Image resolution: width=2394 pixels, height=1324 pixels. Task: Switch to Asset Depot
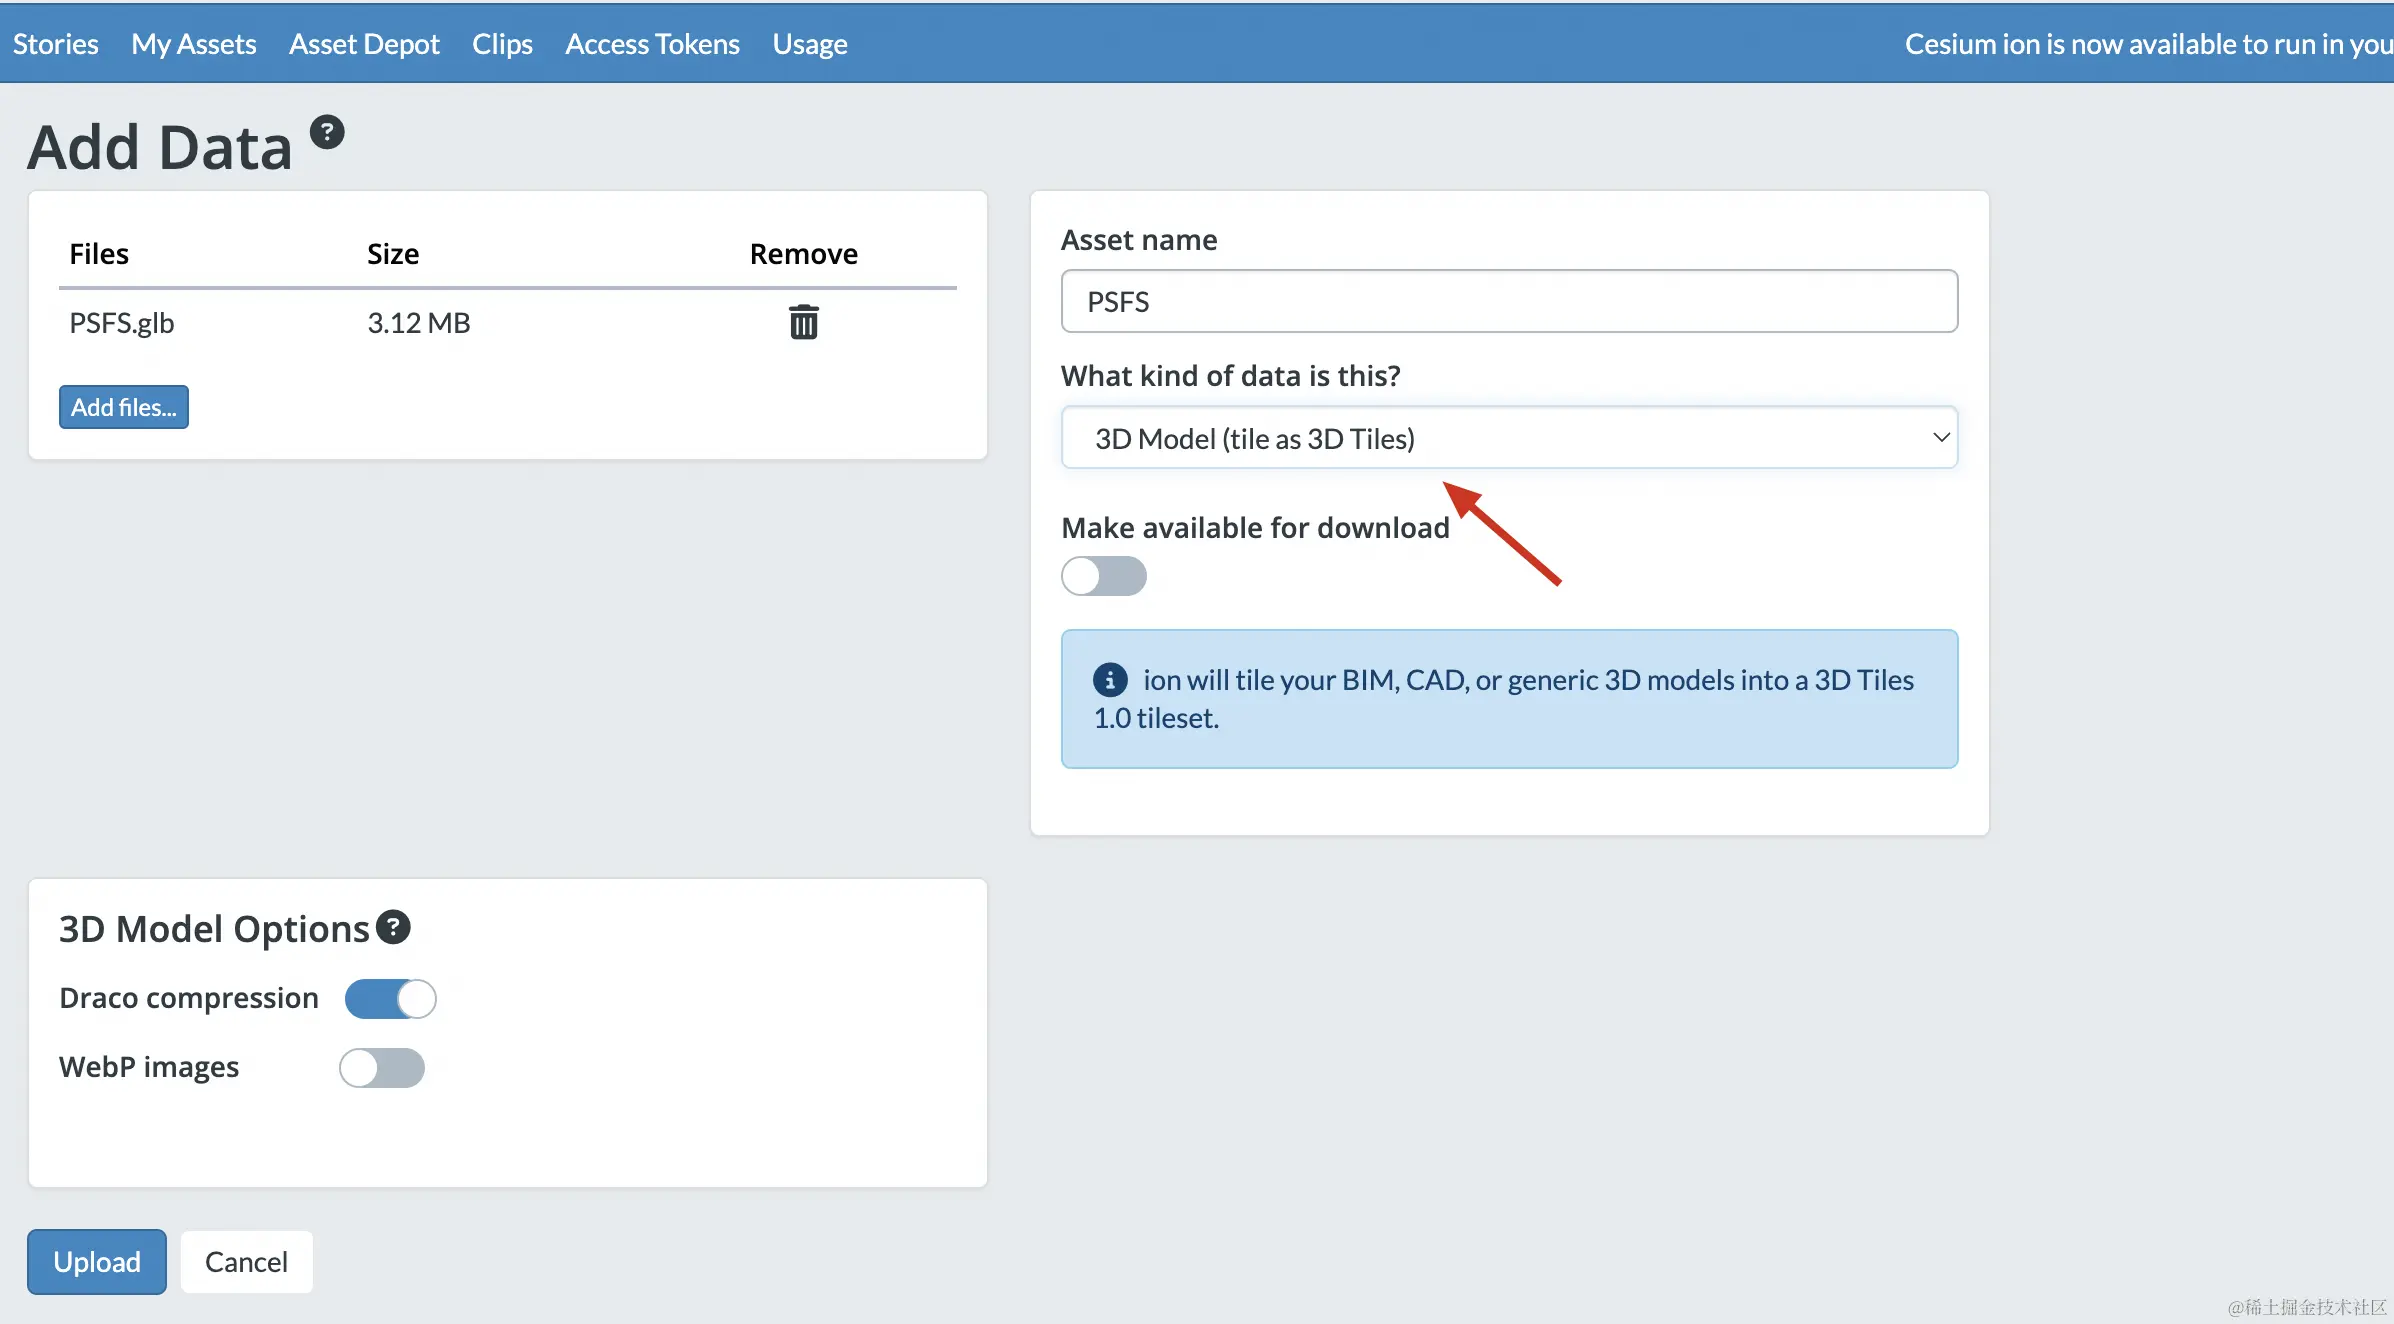364,44
